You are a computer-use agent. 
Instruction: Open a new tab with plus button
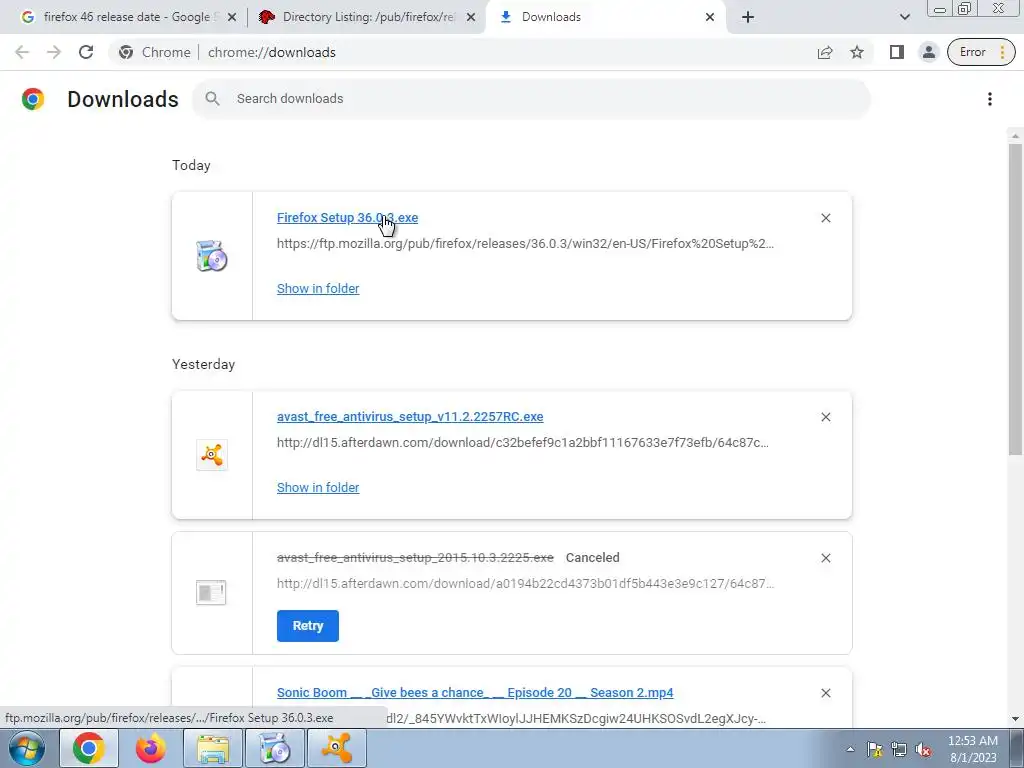[x=748, y=17]
